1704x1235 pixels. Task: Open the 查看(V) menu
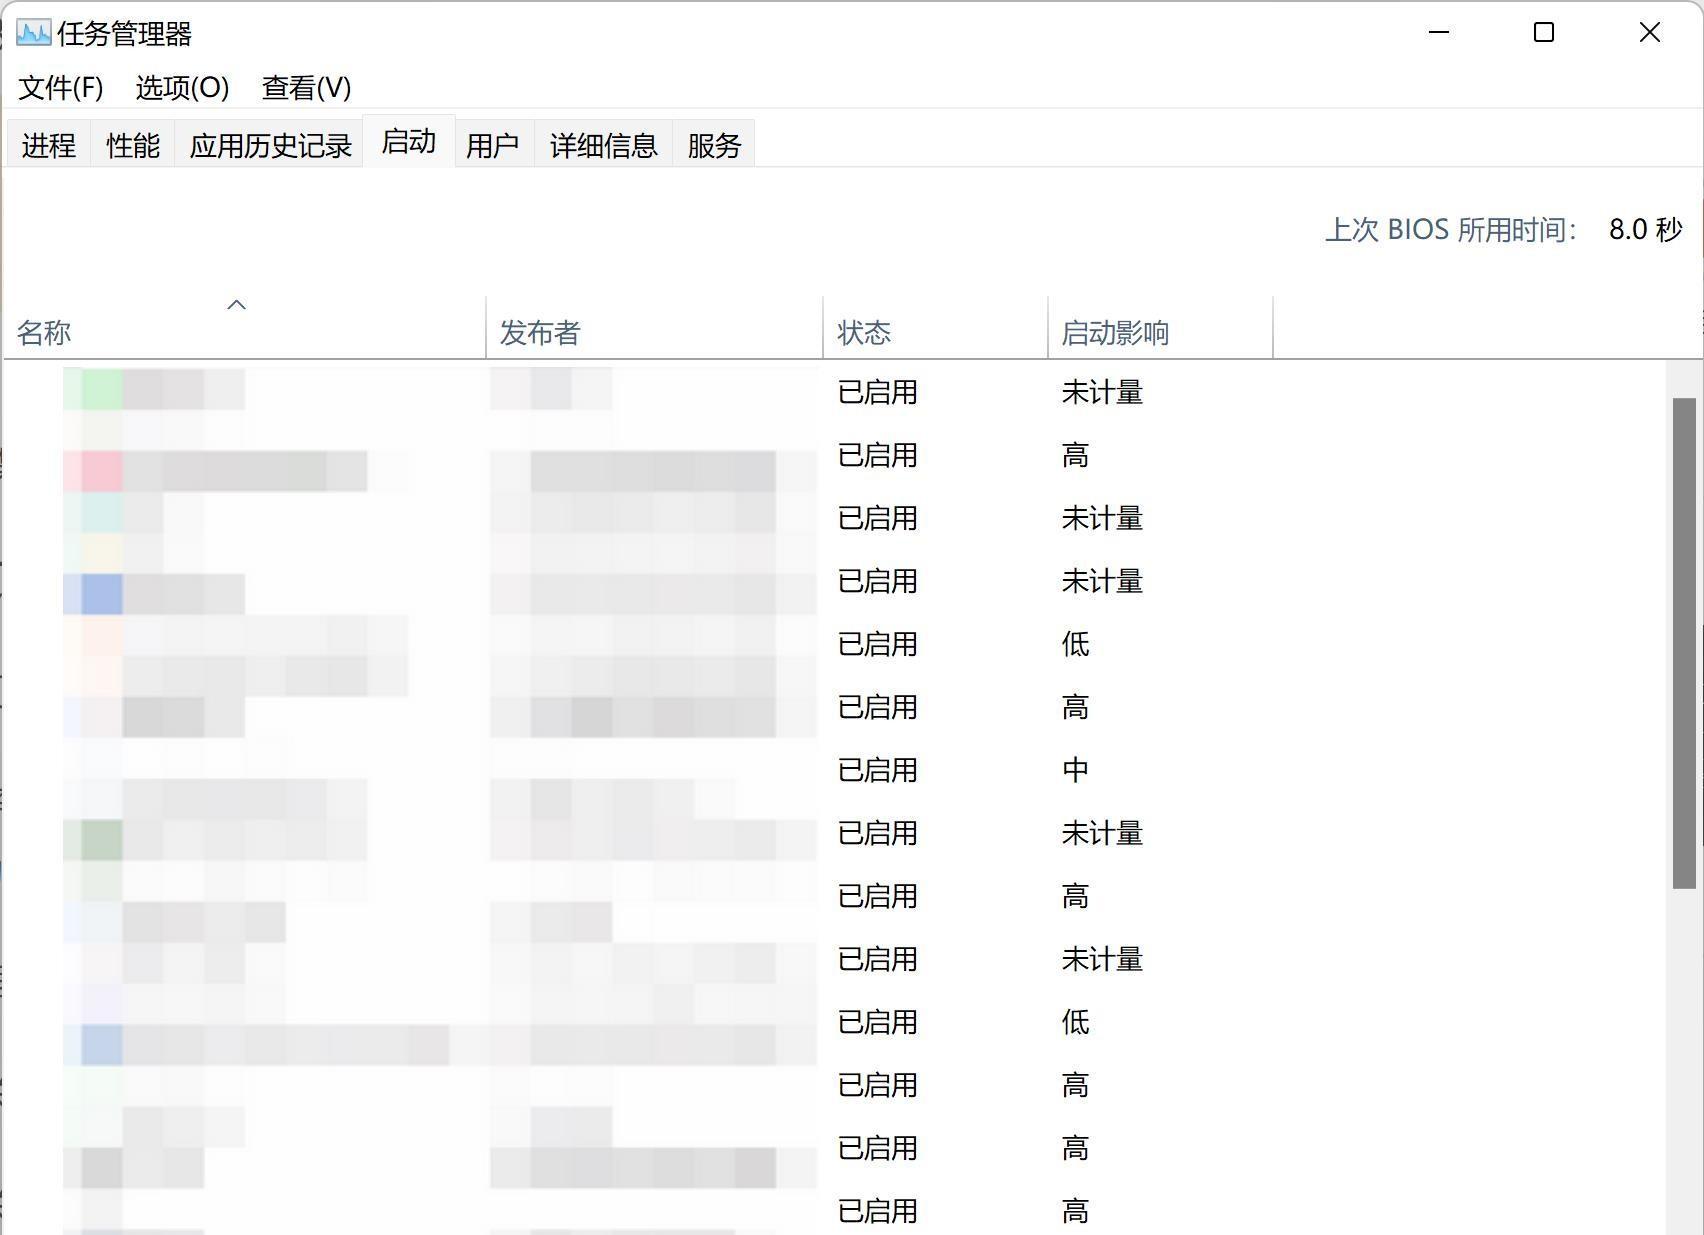click(x=306, y=87)
